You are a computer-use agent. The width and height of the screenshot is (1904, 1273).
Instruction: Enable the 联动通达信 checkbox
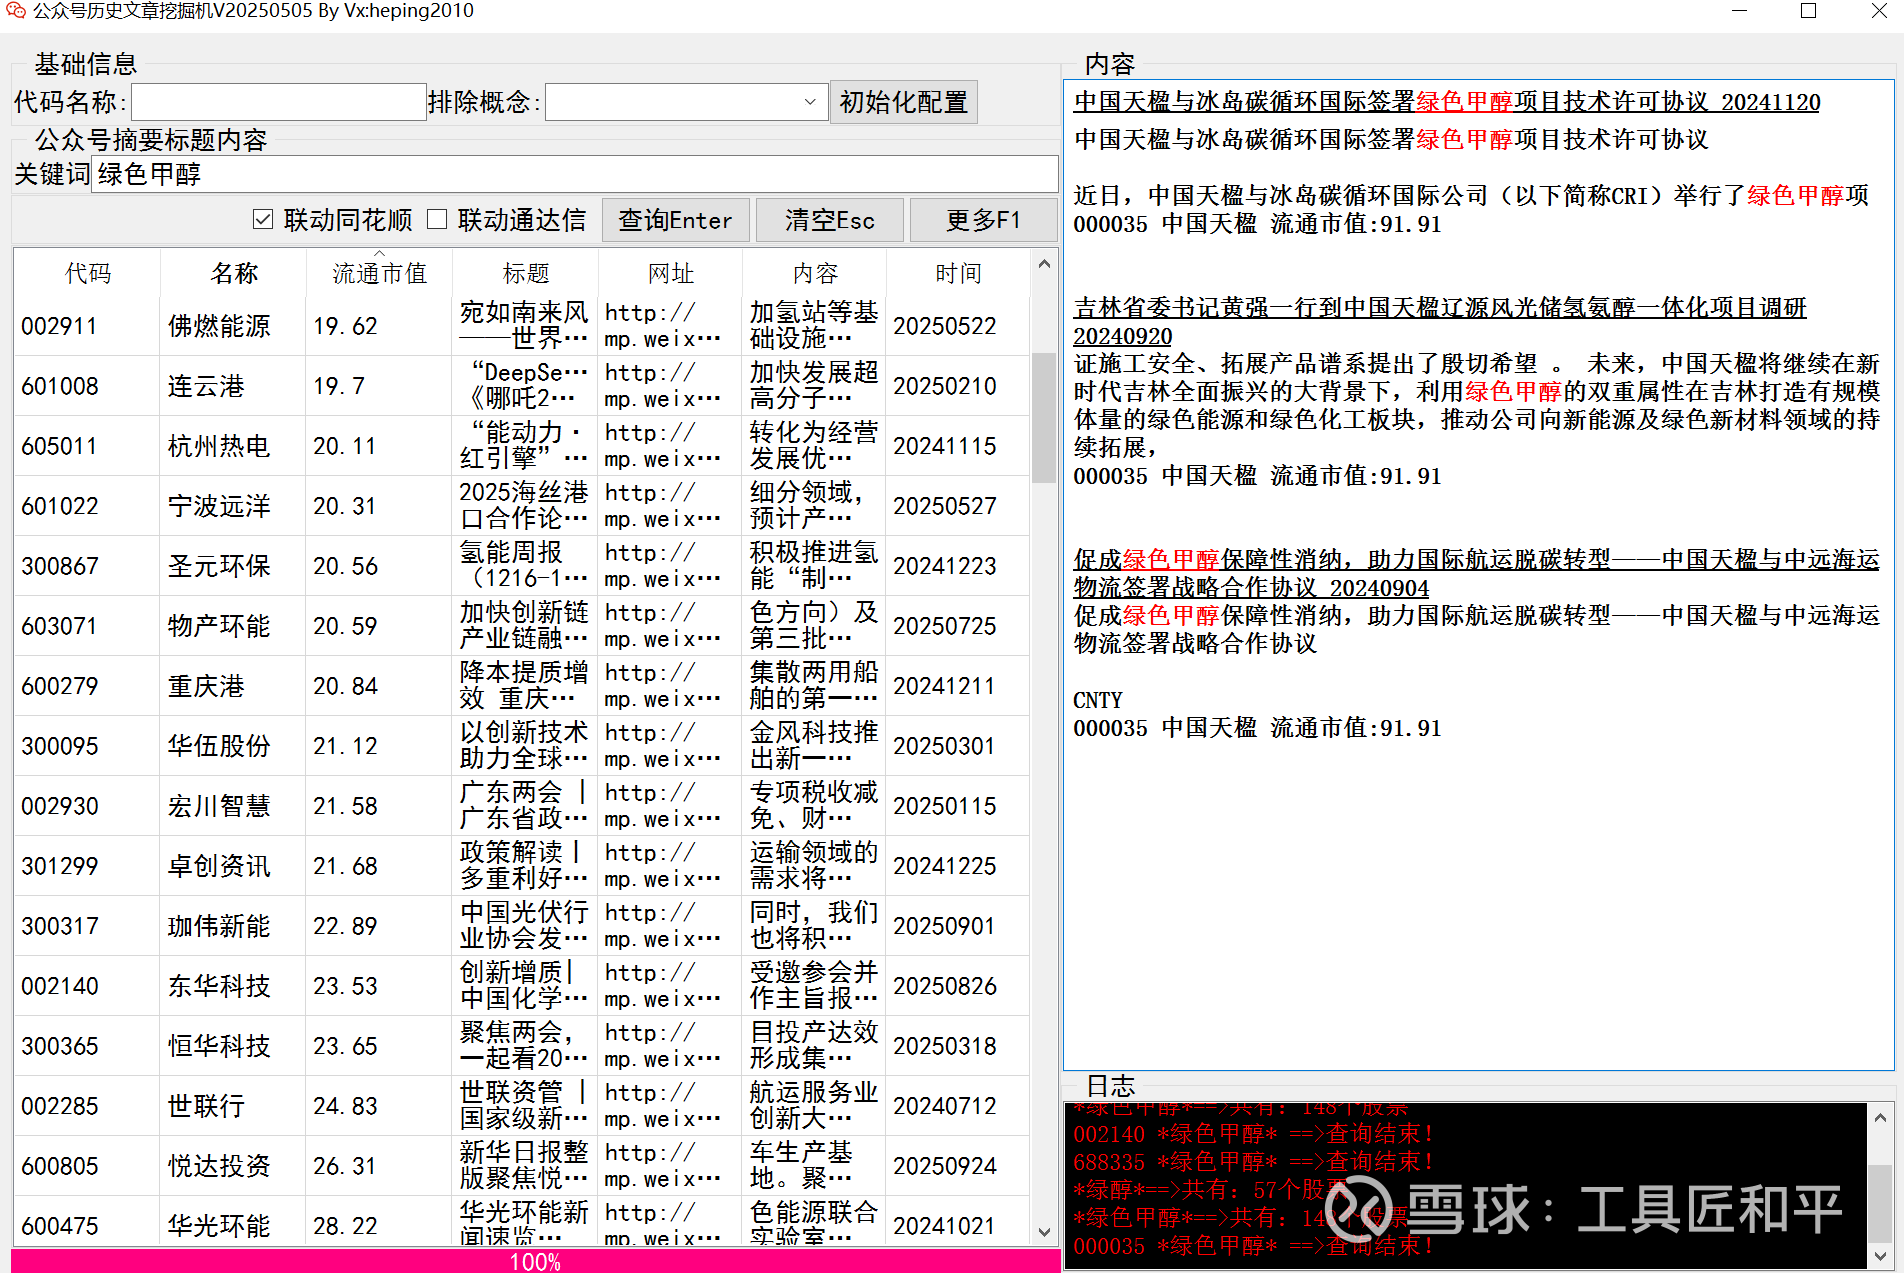click(x=437, y=219)
